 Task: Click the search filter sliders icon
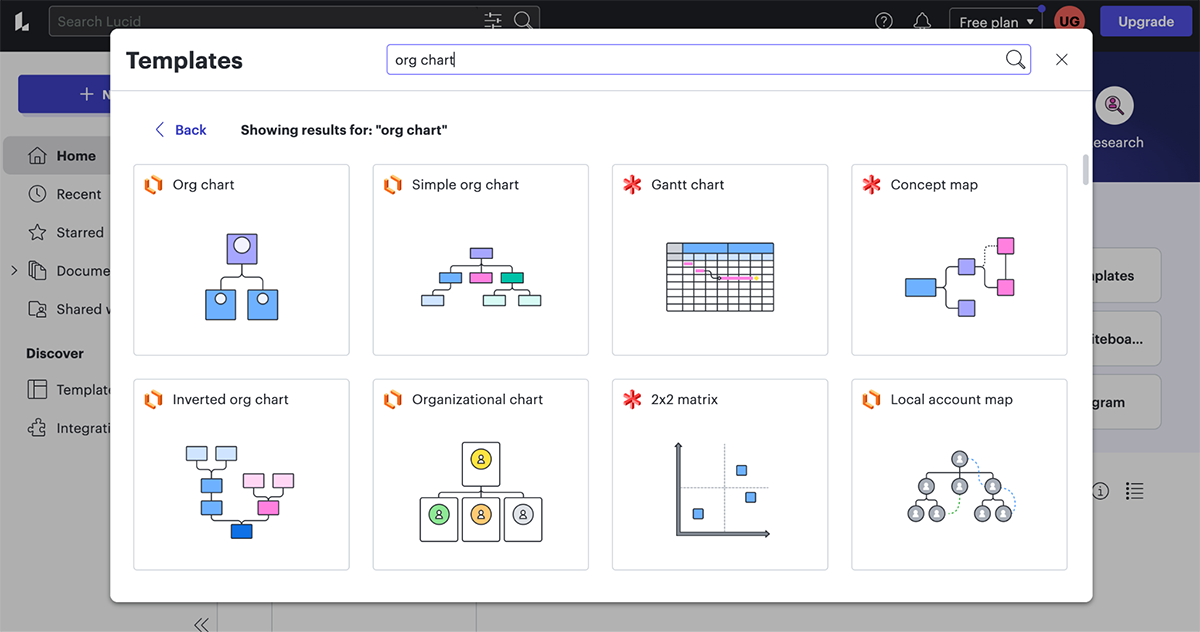[x=493, y=21]
